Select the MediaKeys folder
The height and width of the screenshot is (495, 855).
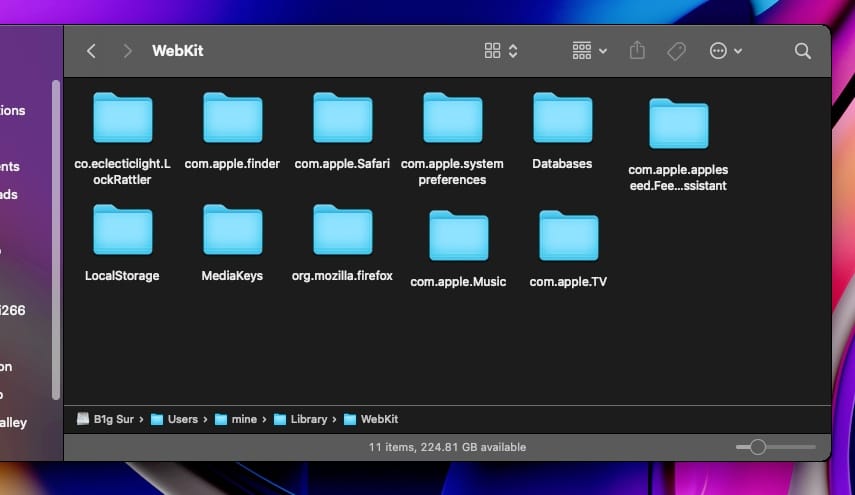tap(232, 230)
